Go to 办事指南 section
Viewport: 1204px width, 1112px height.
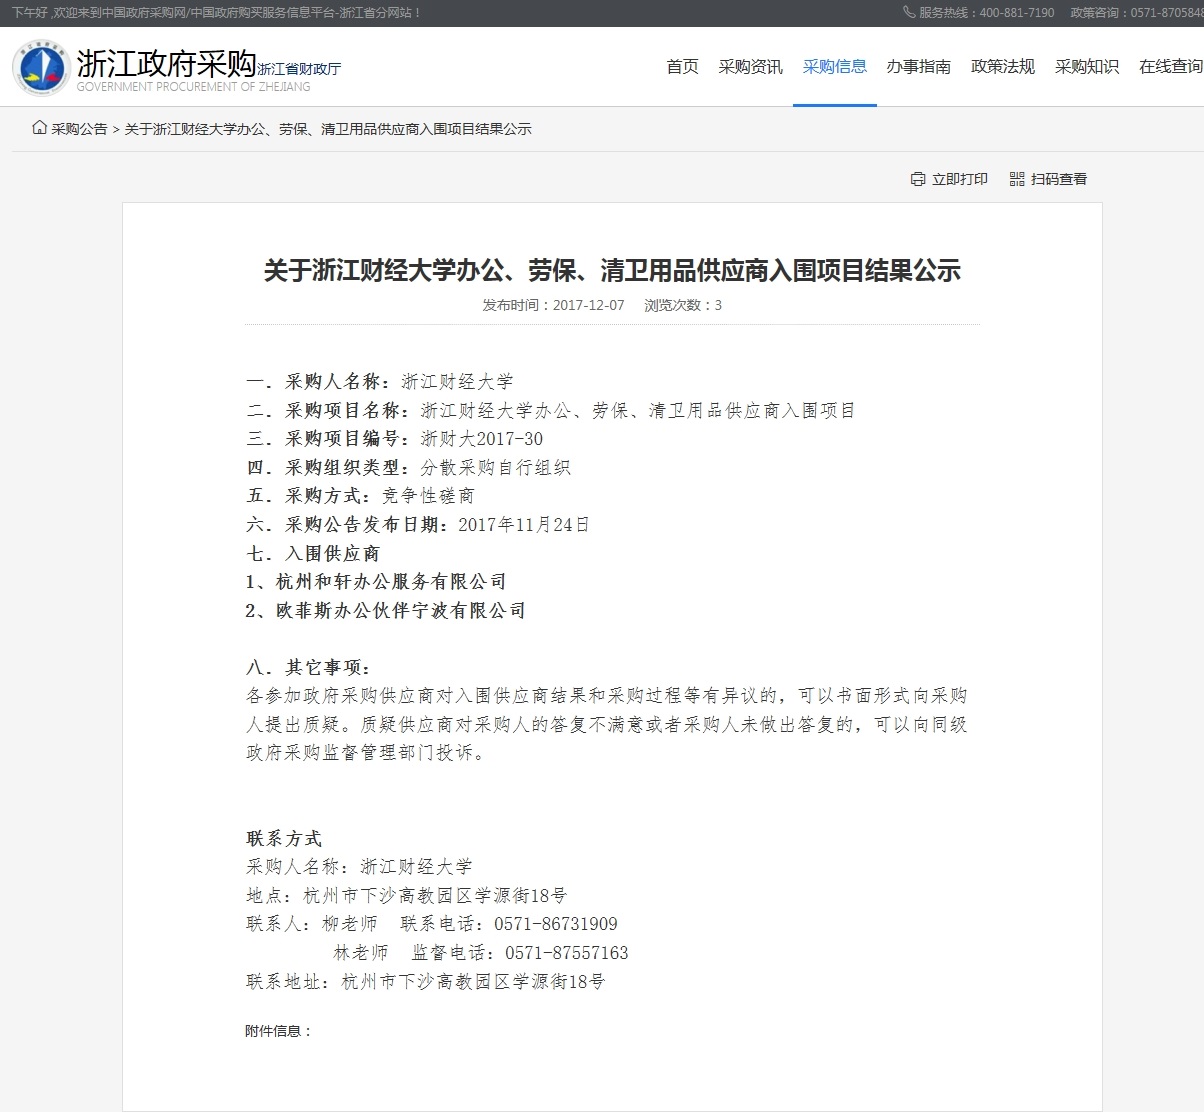pos(918,67)
